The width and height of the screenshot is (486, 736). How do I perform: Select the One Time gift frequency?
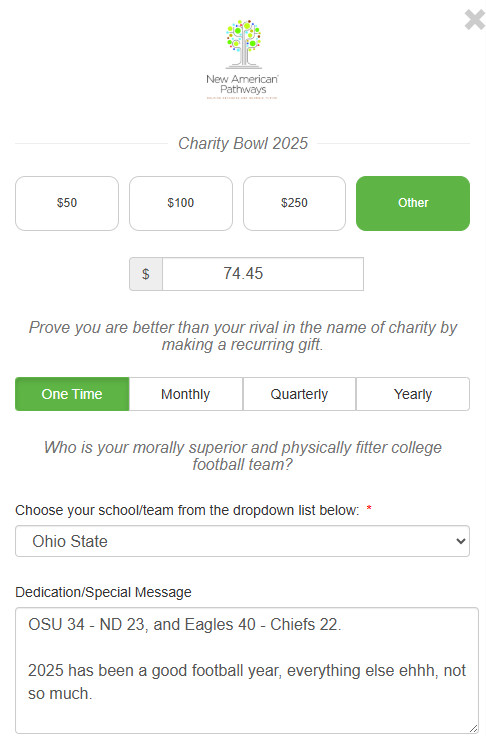[72, 394]
